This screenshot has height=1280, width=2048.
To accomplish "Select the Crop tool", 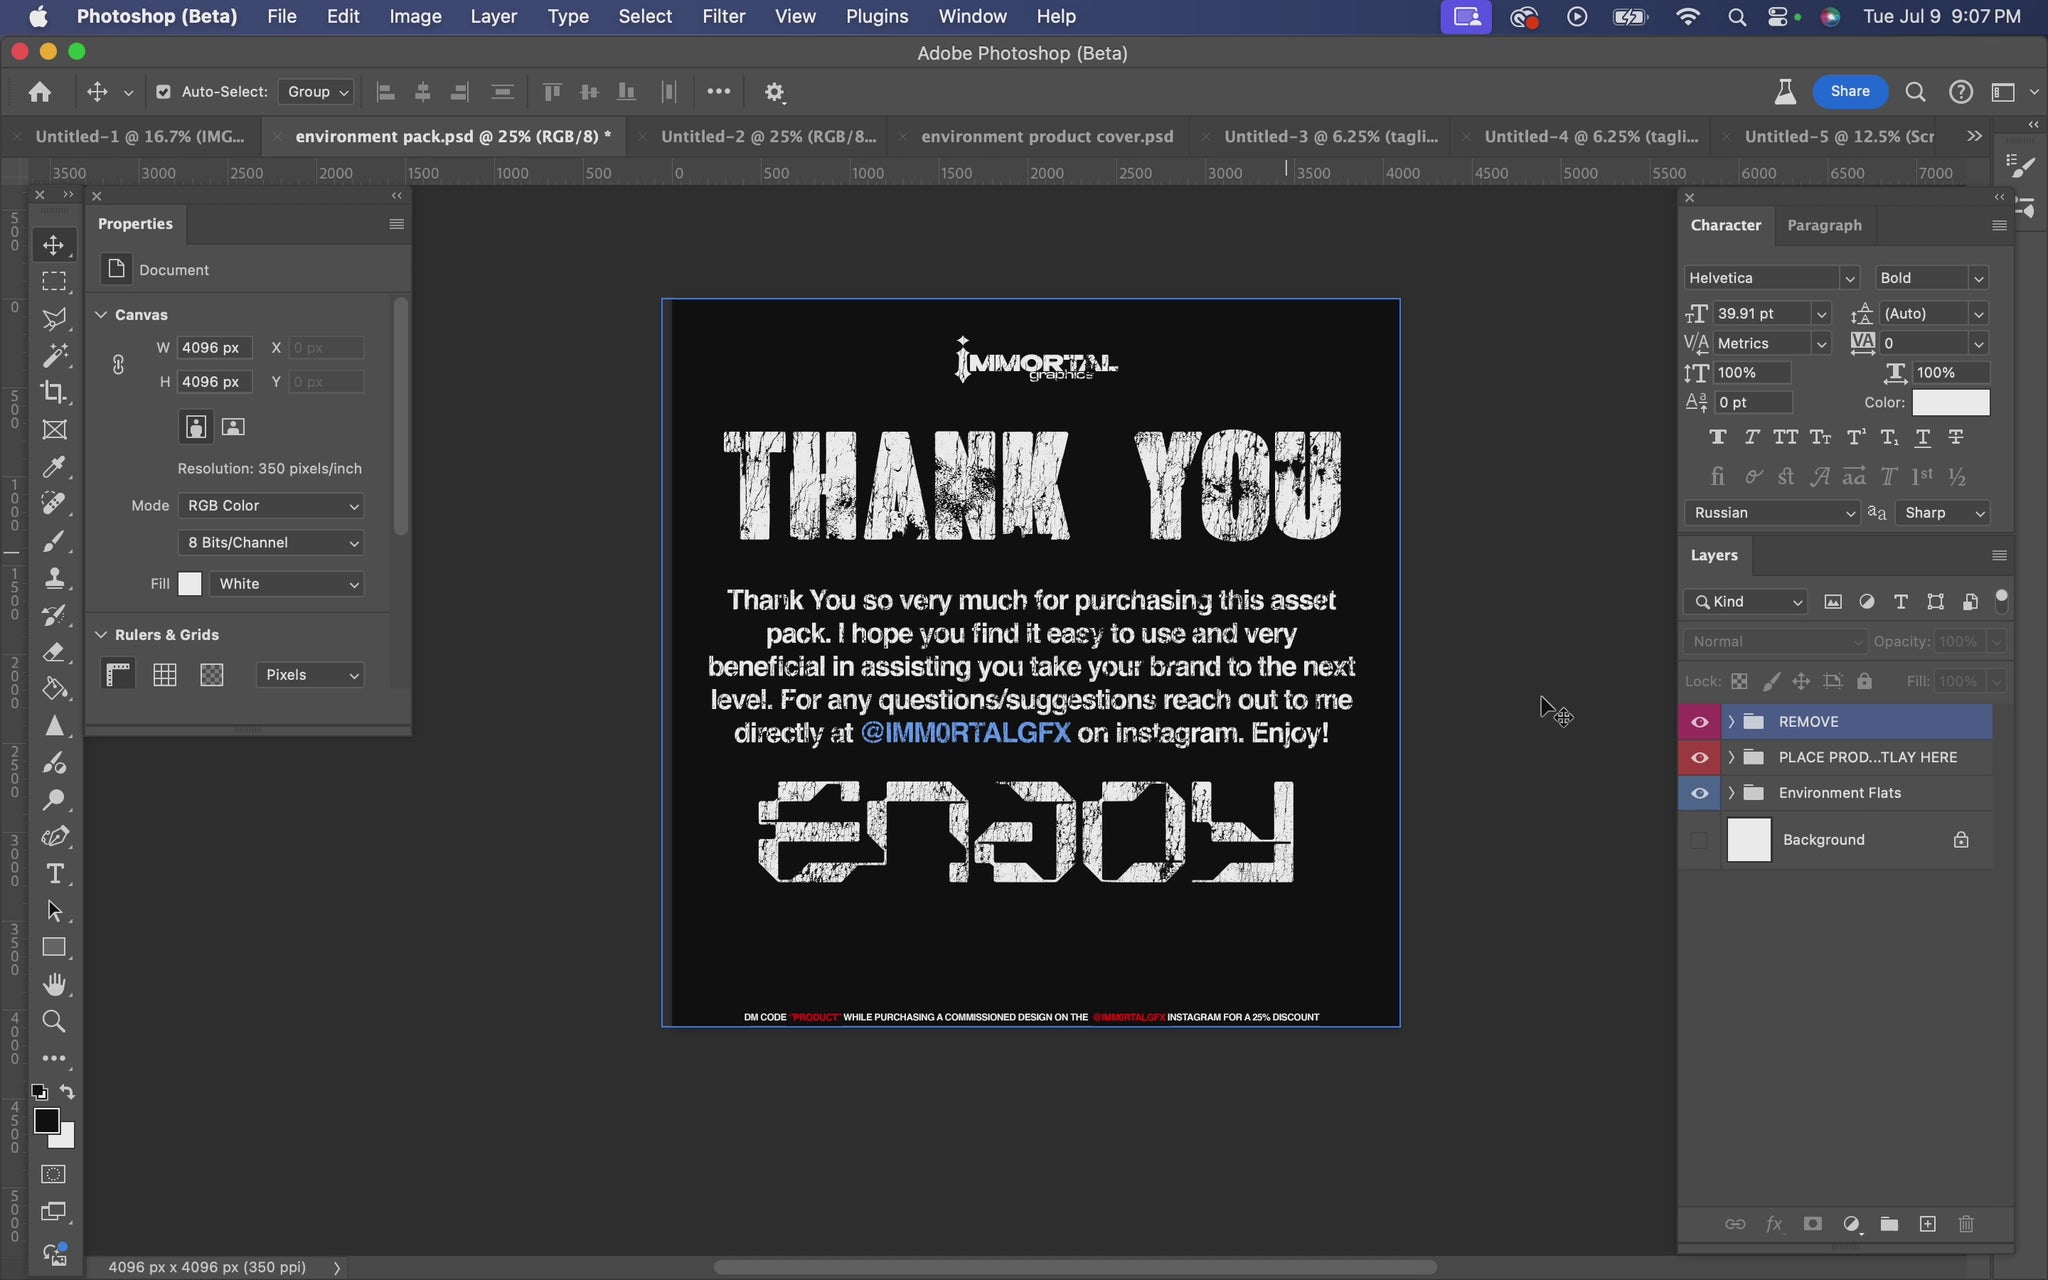I will point(54,393).
